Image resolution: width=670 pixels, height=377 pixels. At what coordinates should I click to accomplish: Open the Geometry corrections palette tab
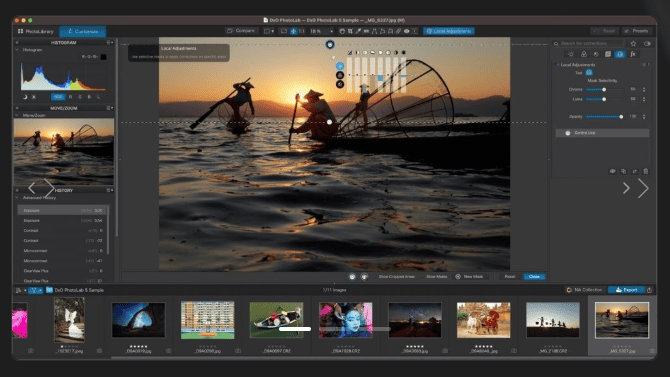[608, 54]
